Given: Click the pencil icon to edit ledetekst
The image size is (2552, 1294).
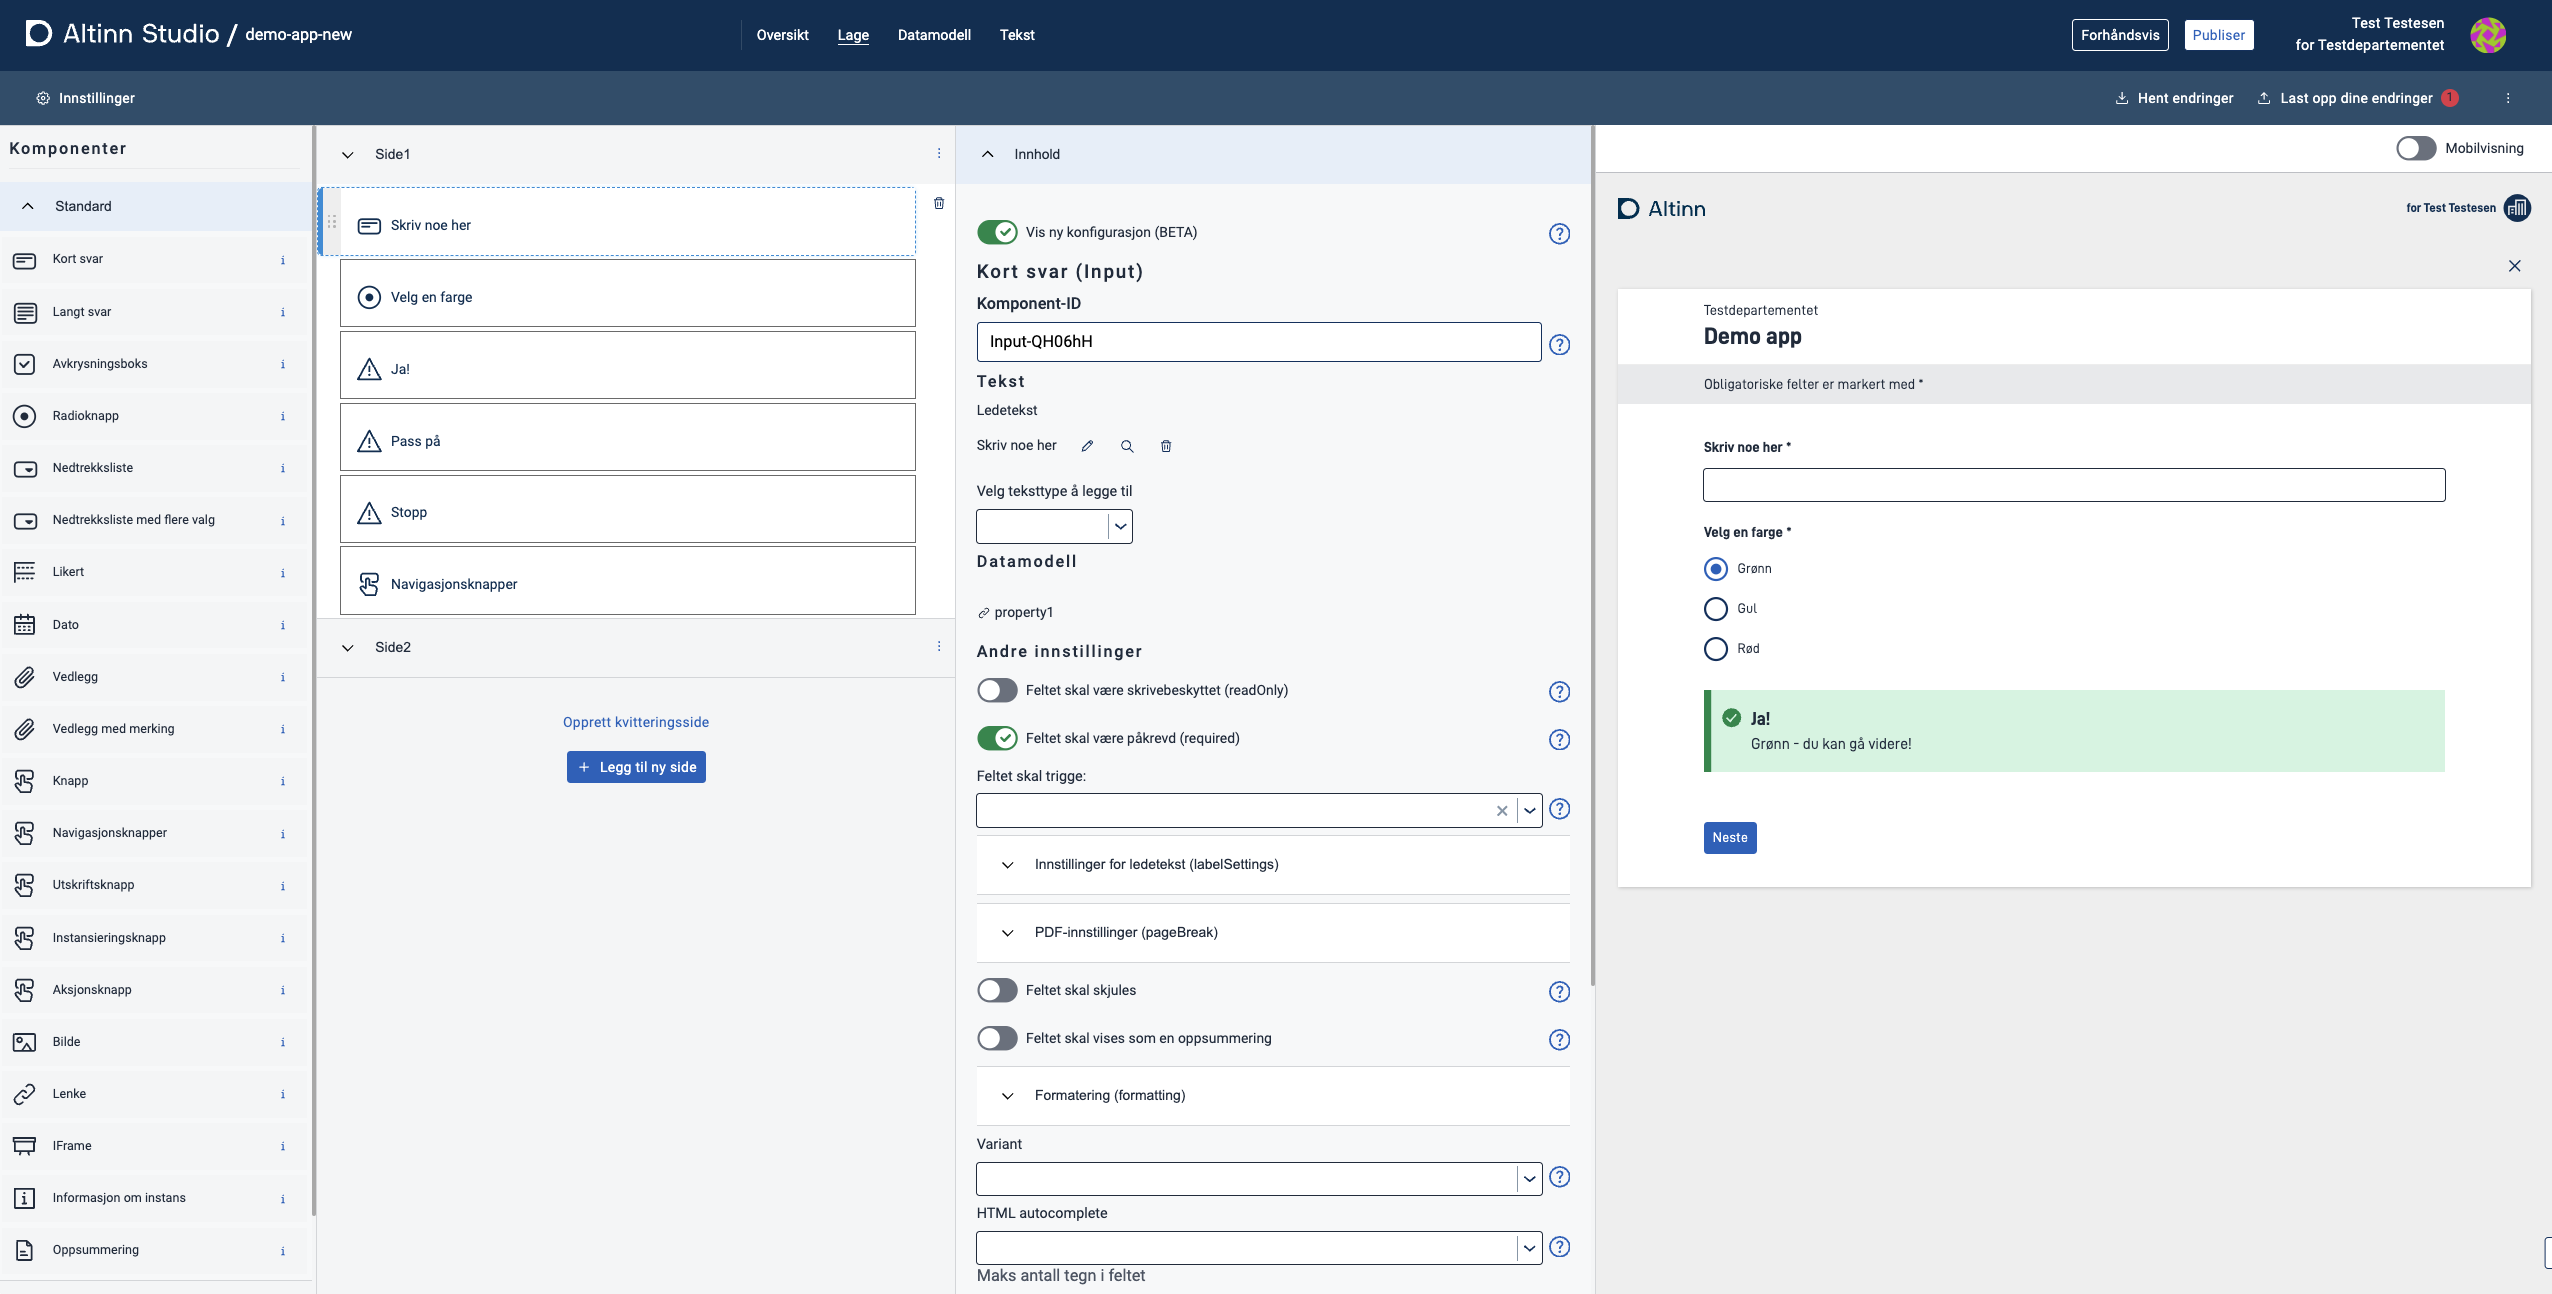Looking at the screenshot, I should click(1088, 446).
